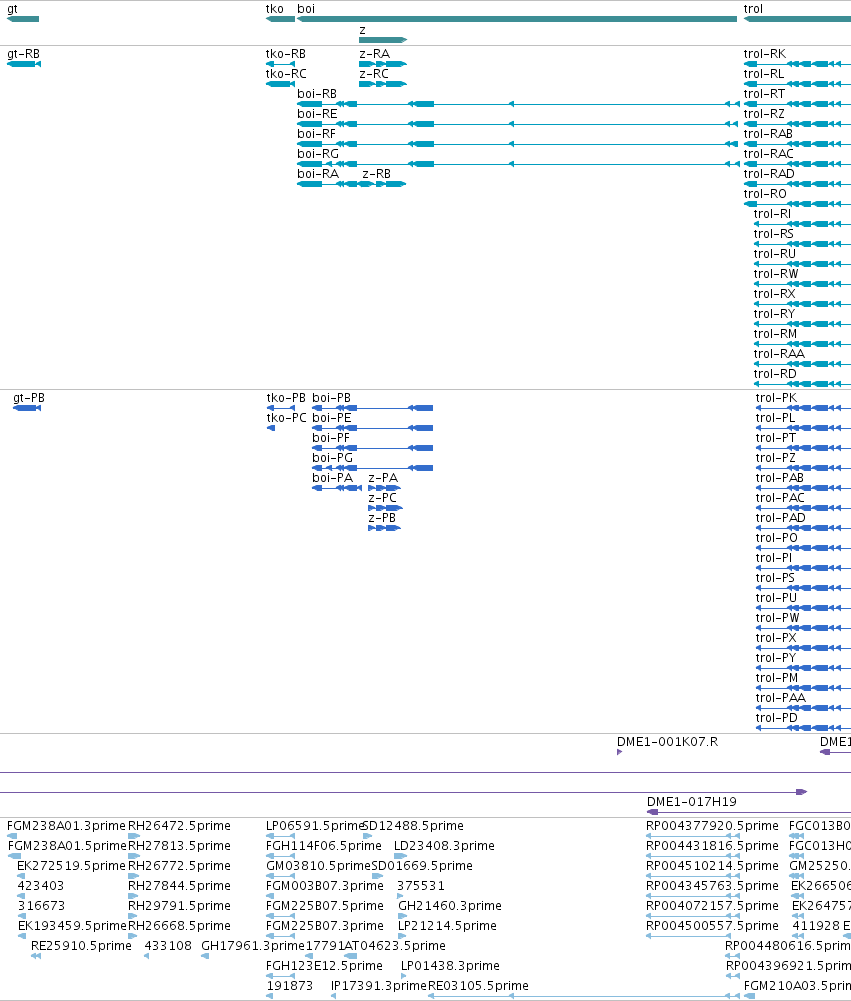Click protein label z-PA
851x1001 pixels.
click(x=383, y=478)
